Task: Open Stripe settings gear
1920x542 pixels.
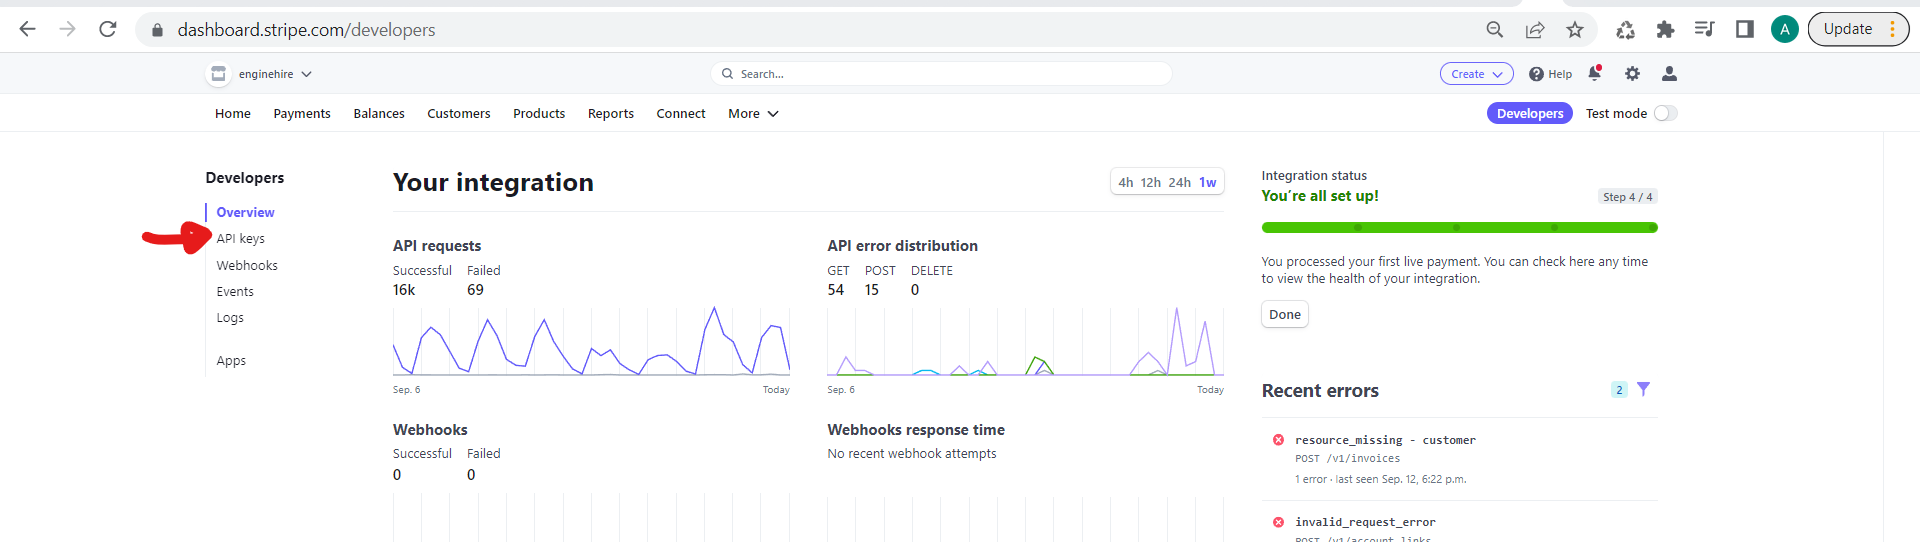Action: coord(1633,73)
